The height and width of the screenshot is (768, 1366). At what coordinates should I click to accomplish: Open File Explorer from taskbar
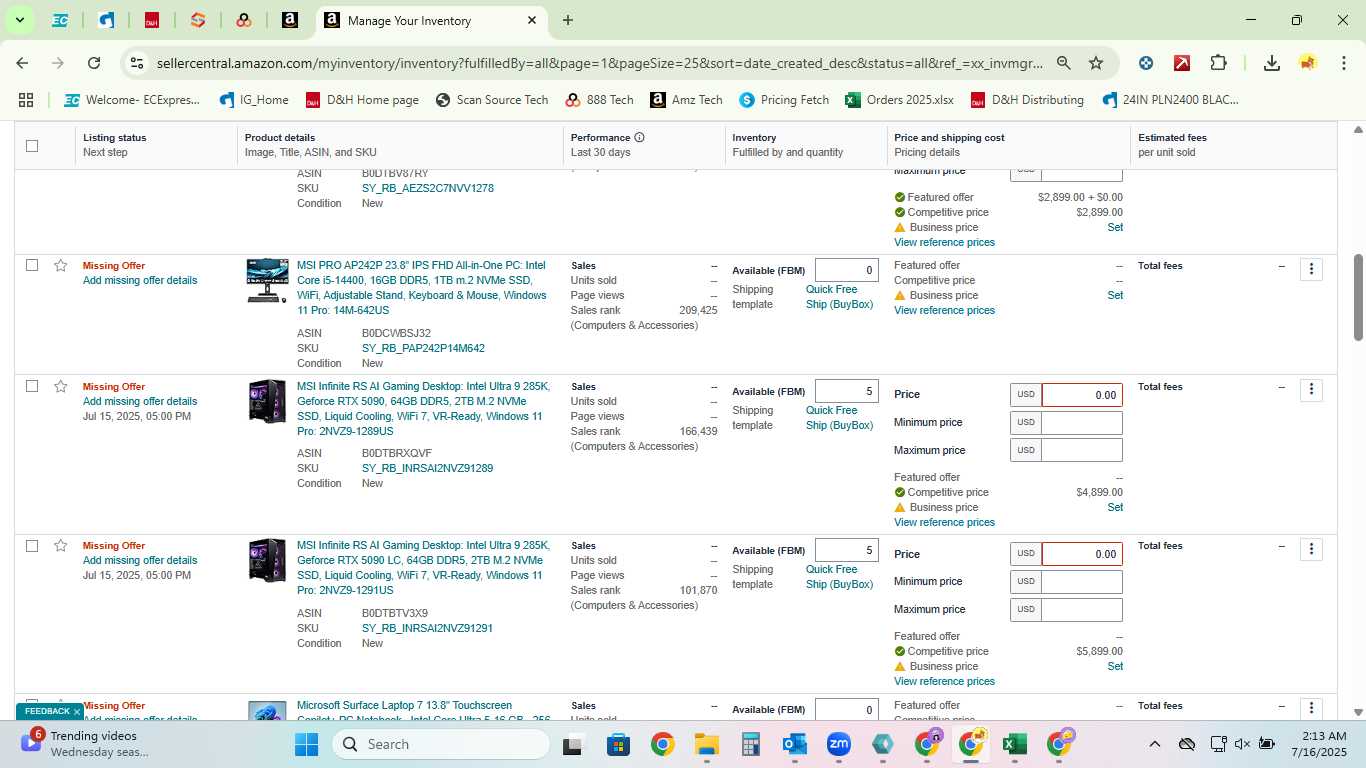pos(706,744)
